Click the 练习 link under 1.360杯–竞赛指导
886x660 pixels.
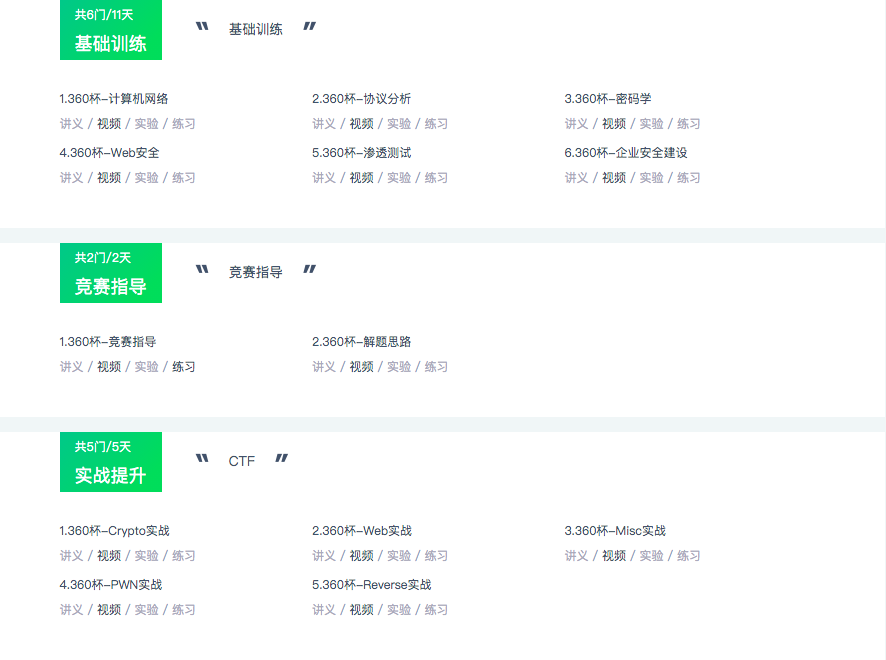[183, 367]
